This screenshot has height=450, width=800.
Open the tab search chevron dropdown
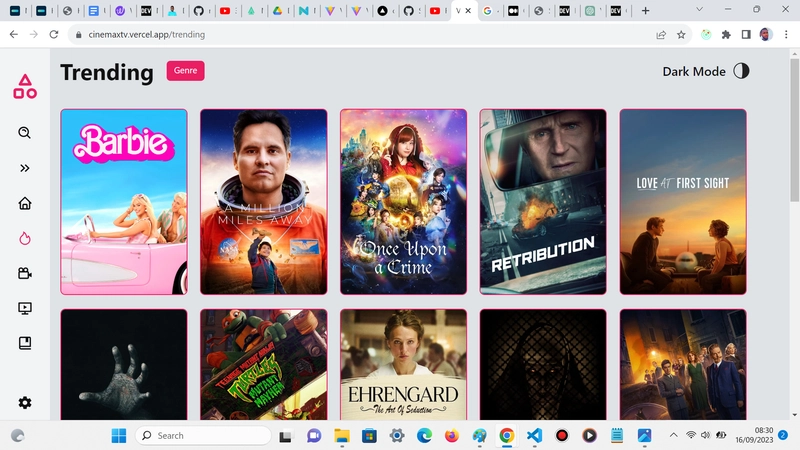[x=699, y=10]
